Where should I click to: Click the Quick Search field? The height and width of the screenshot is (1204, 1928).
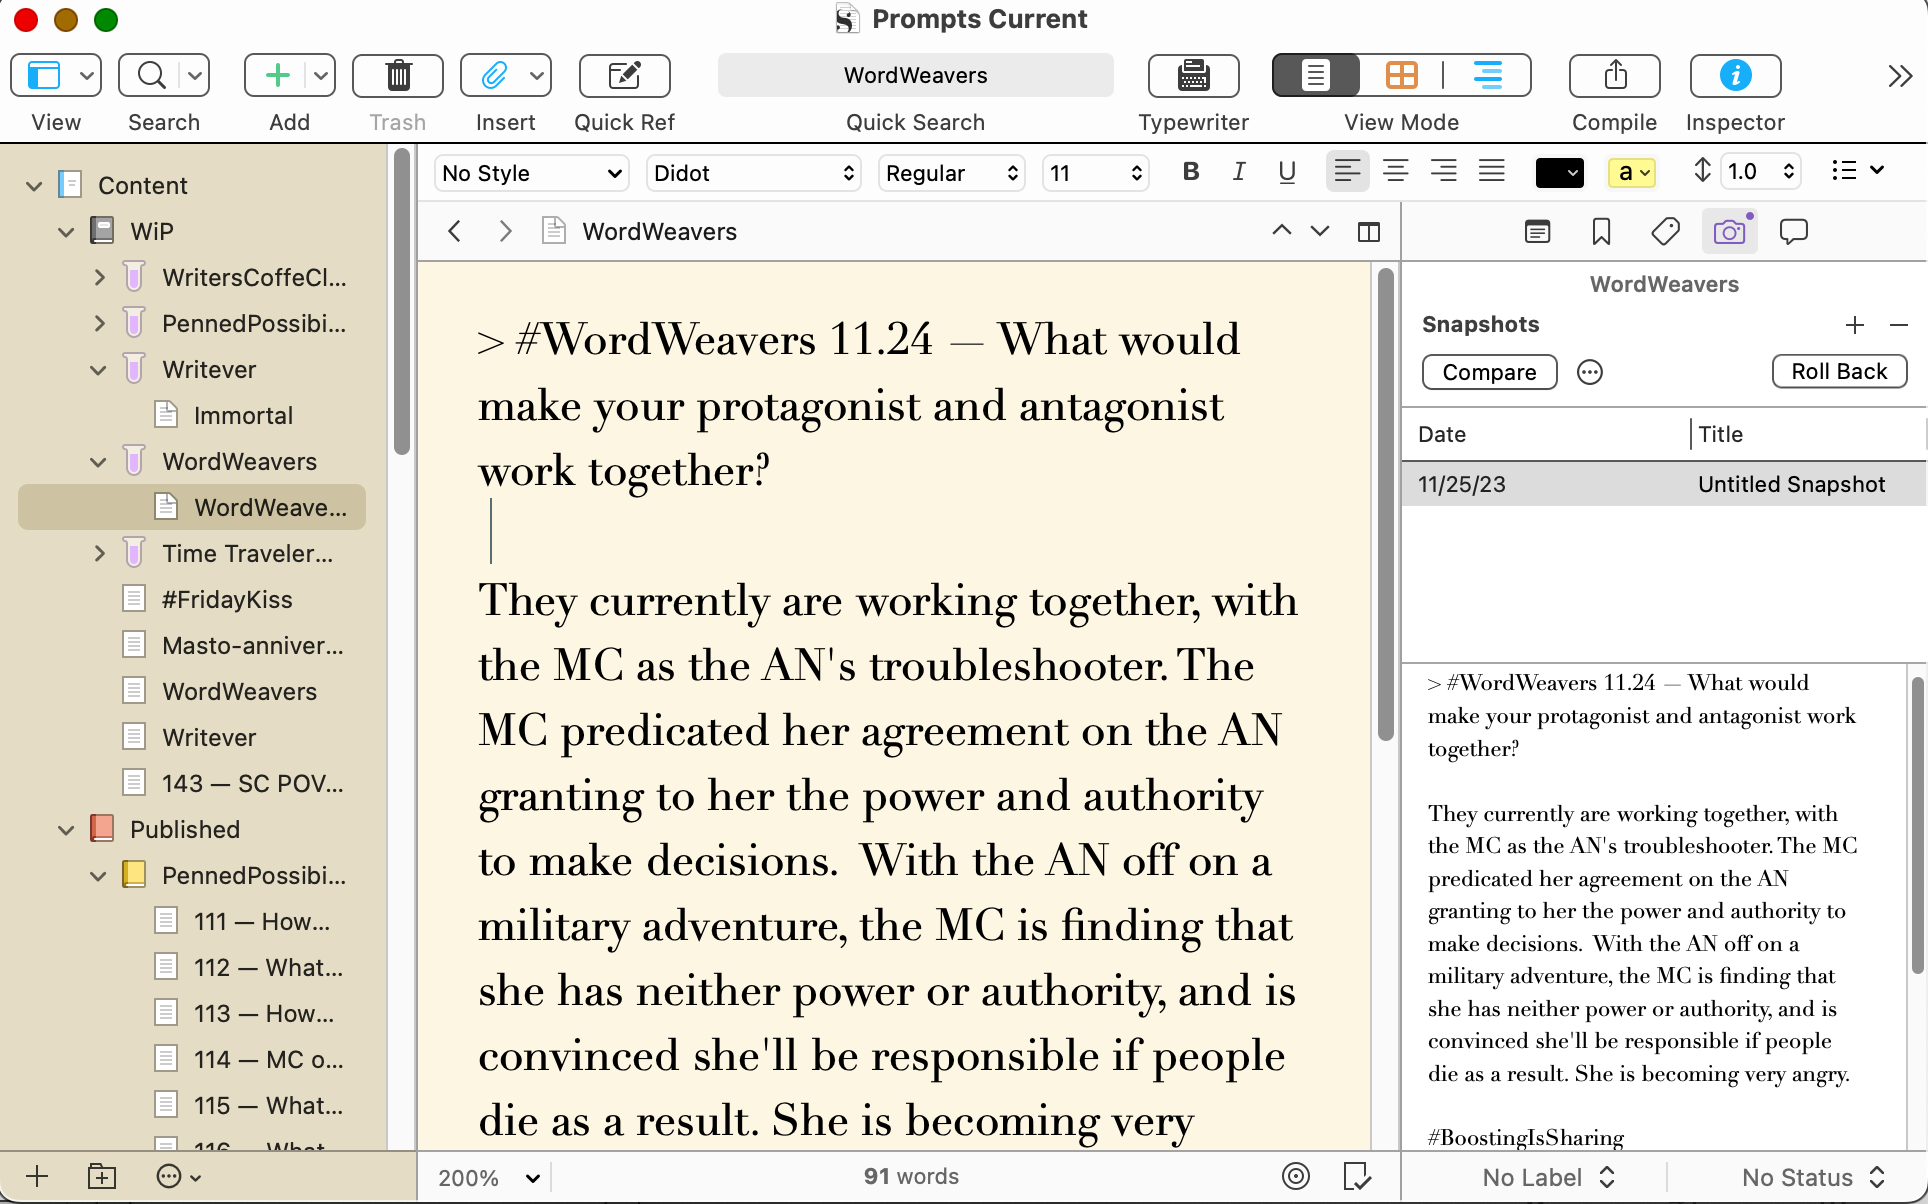pyautogui.click(x=915, y=75)
